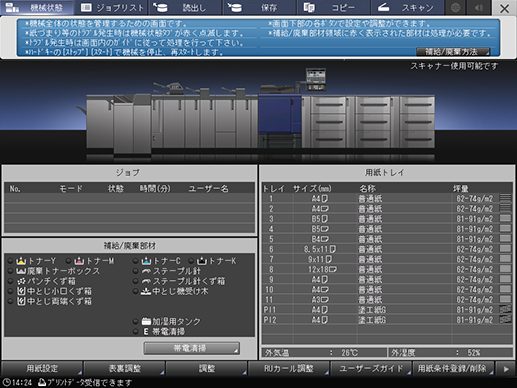Click the 帯電清掃 button

pos(192,348)
